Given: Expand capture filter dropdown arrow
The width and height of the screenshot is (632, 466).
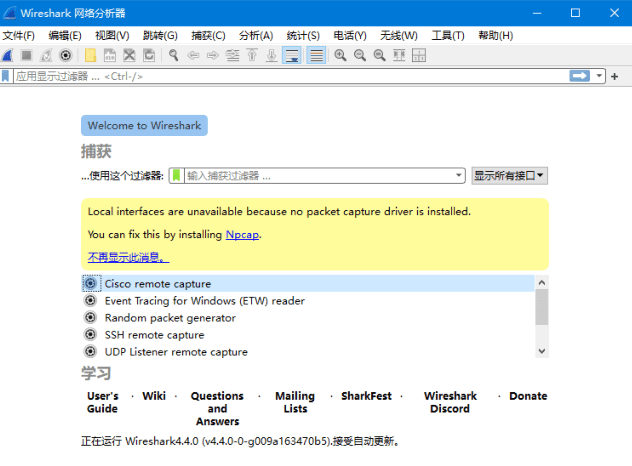Looking at the screenshot, I should (x=459, y=175).
